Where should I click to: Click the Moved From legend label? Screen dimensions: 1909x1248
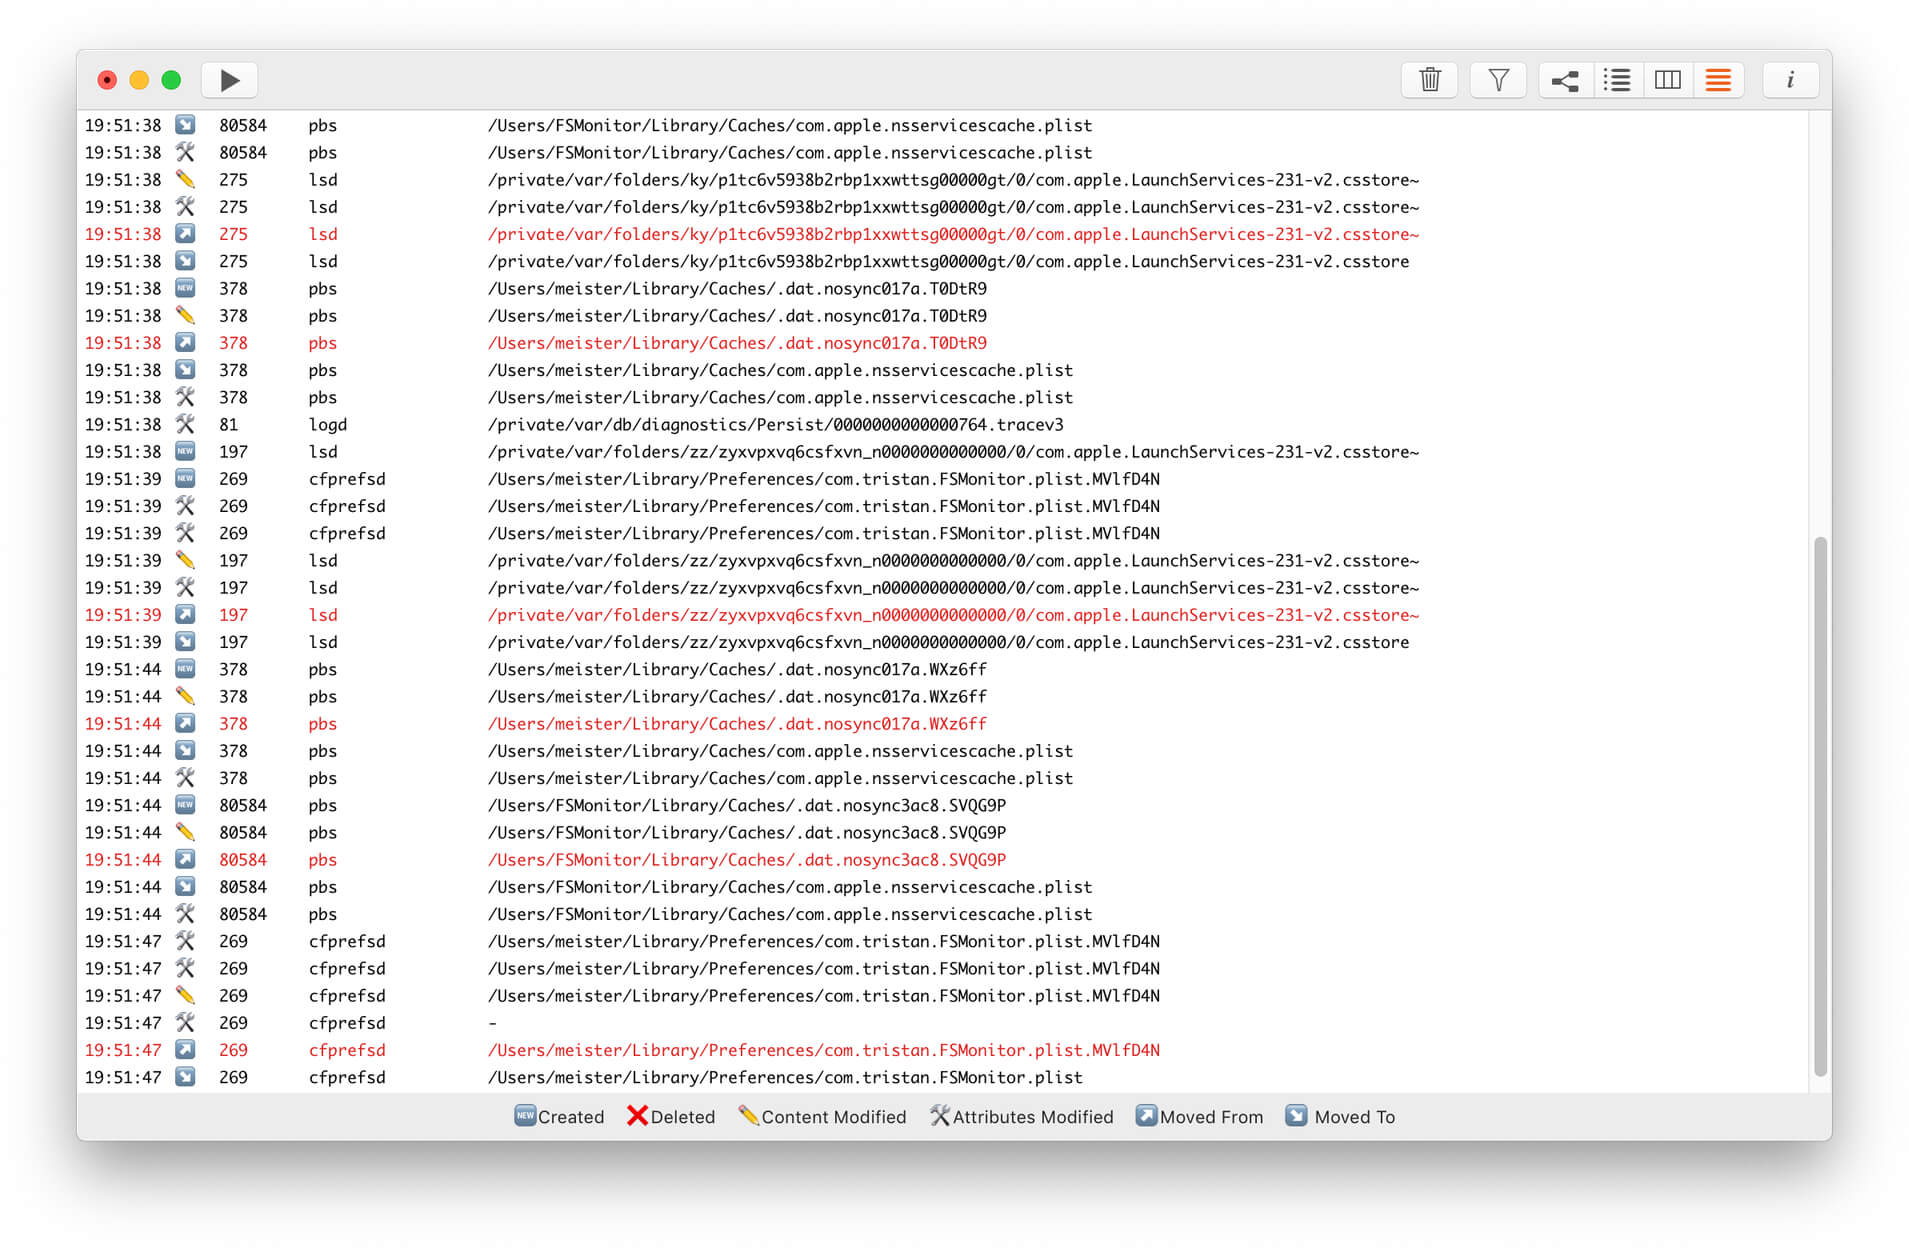pyautogui.click(x=1211, y=1117)
